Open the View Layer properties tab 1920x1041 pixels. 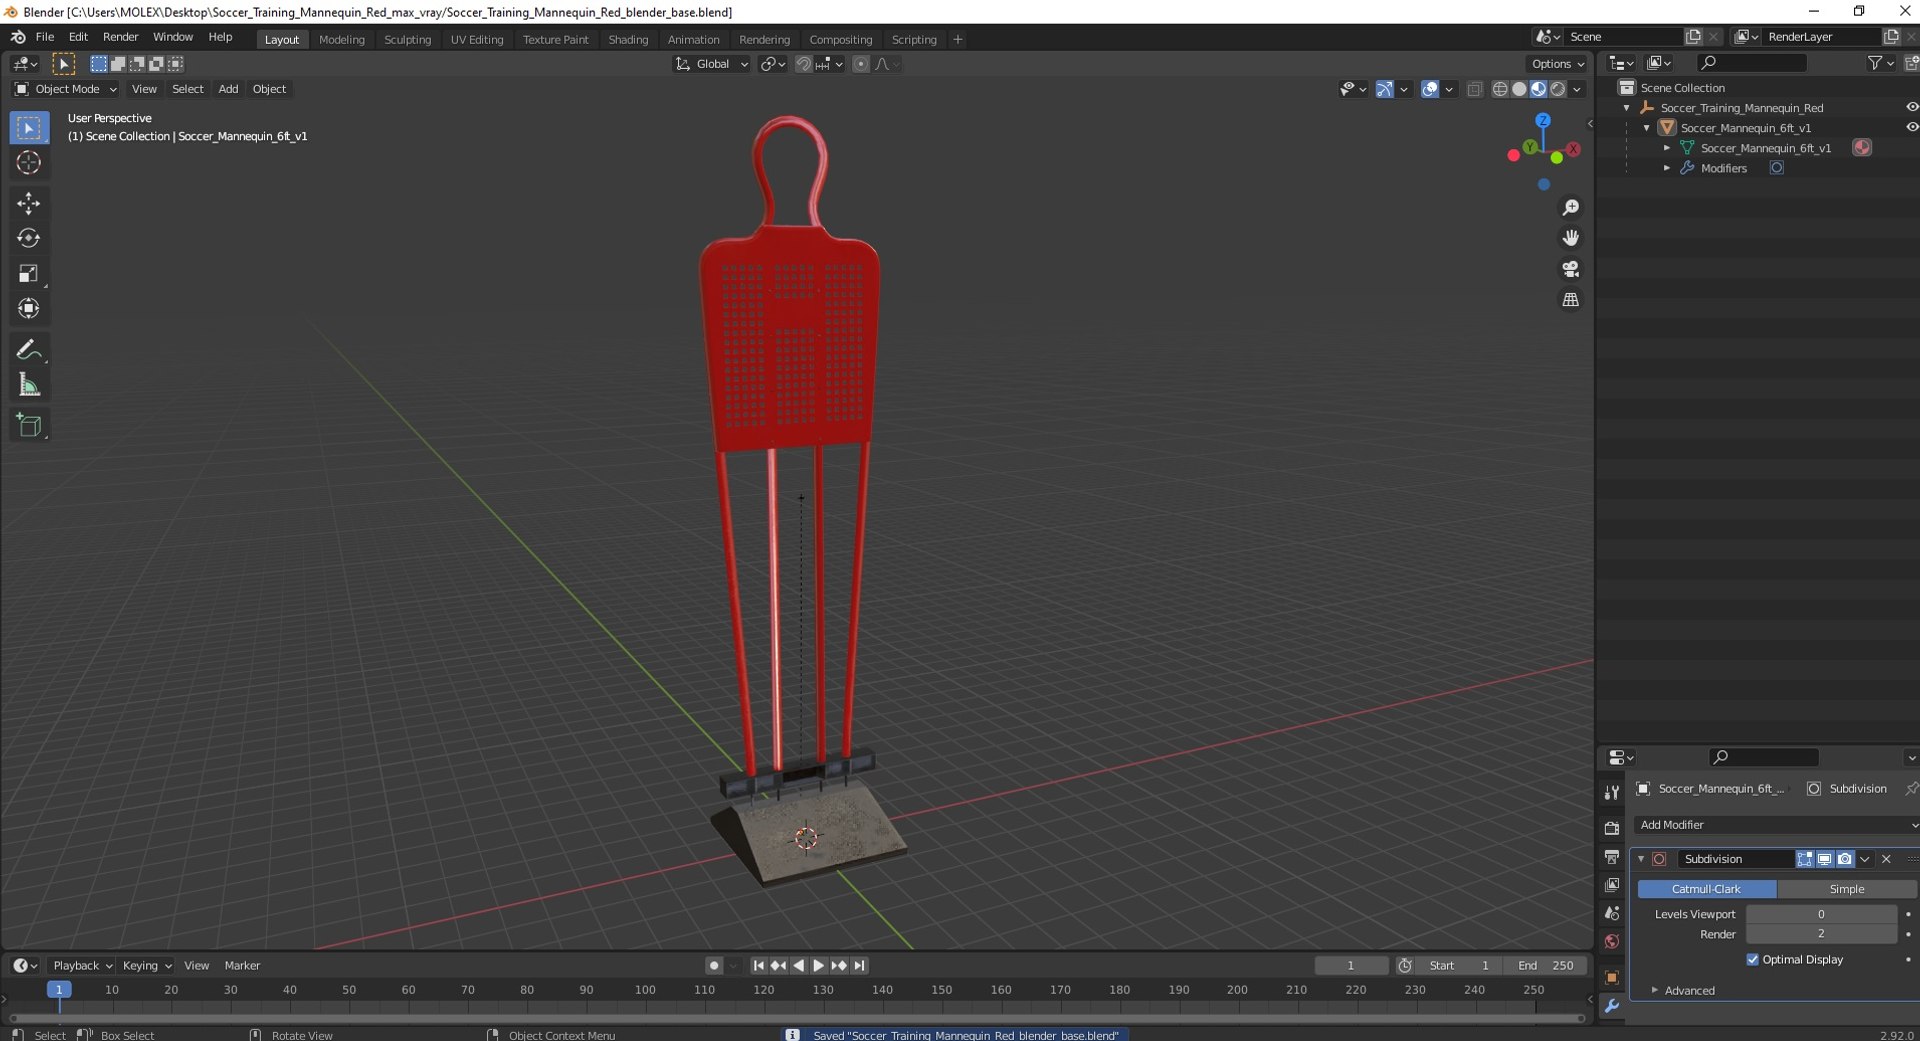(x=1611, y=885)
